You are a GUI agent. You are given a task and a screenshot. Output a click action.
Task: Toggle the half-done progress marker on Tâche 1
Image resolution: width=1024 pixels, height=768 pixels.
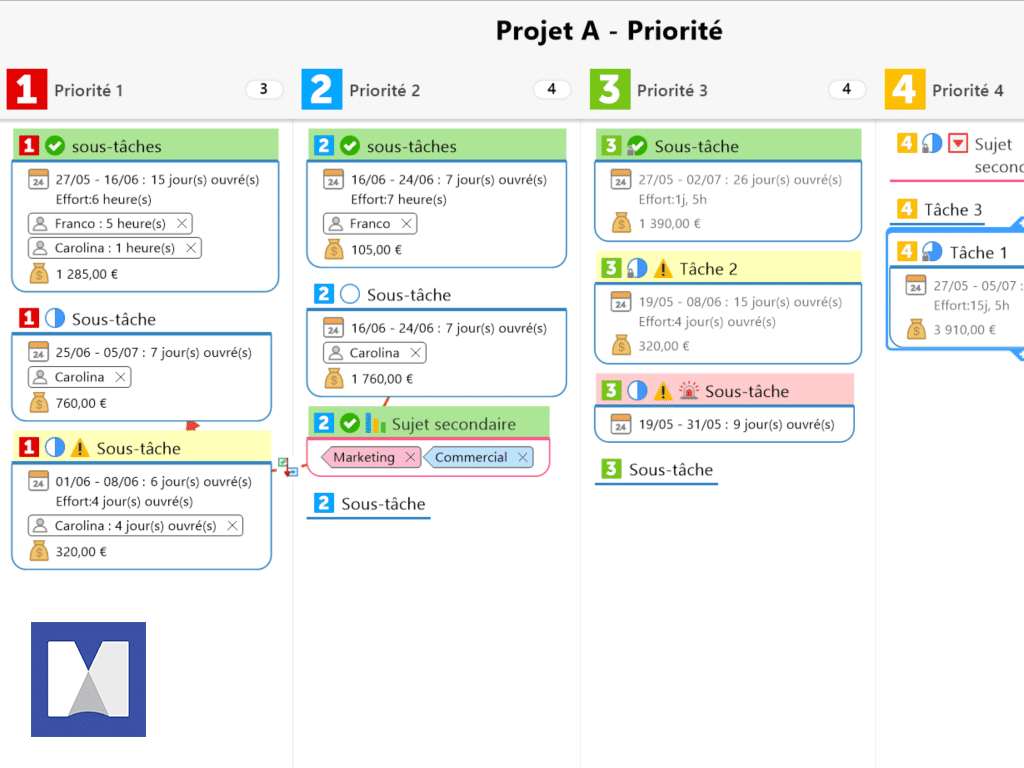pos(932,252)
